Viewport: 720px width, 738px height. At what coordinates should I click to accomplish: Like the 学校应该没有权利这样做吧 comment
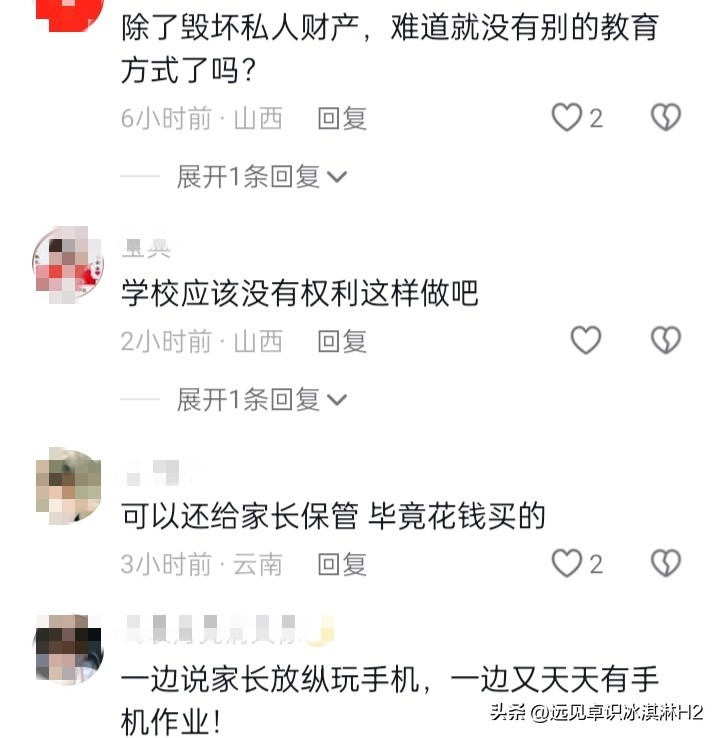586,340
